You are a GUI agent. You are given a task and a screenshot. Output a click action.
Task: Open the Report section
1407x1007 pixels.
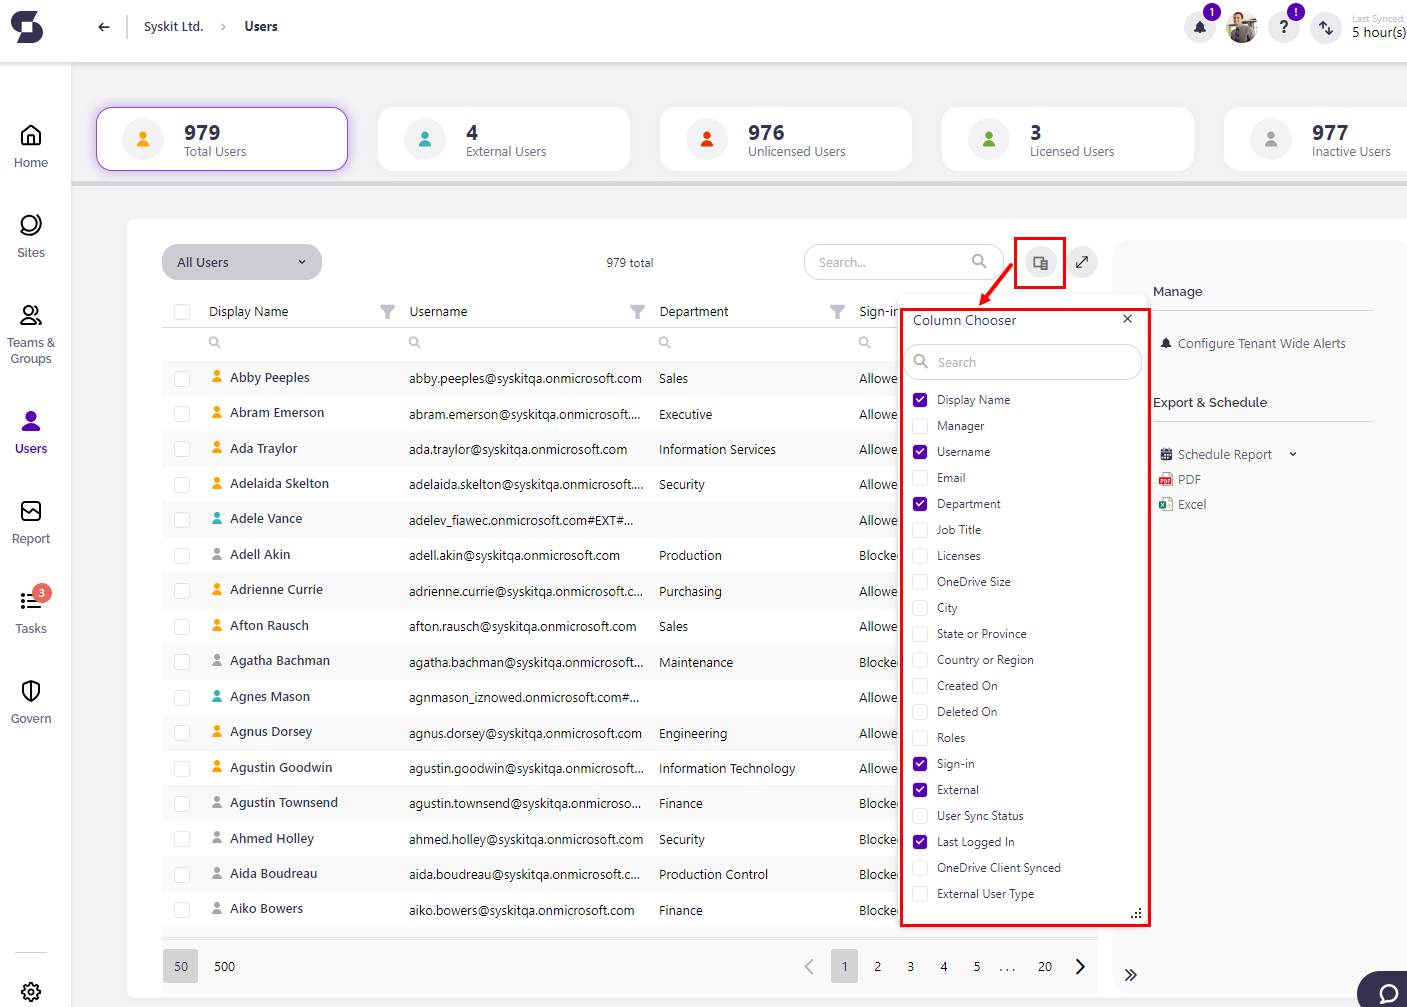tap(31, 521)
